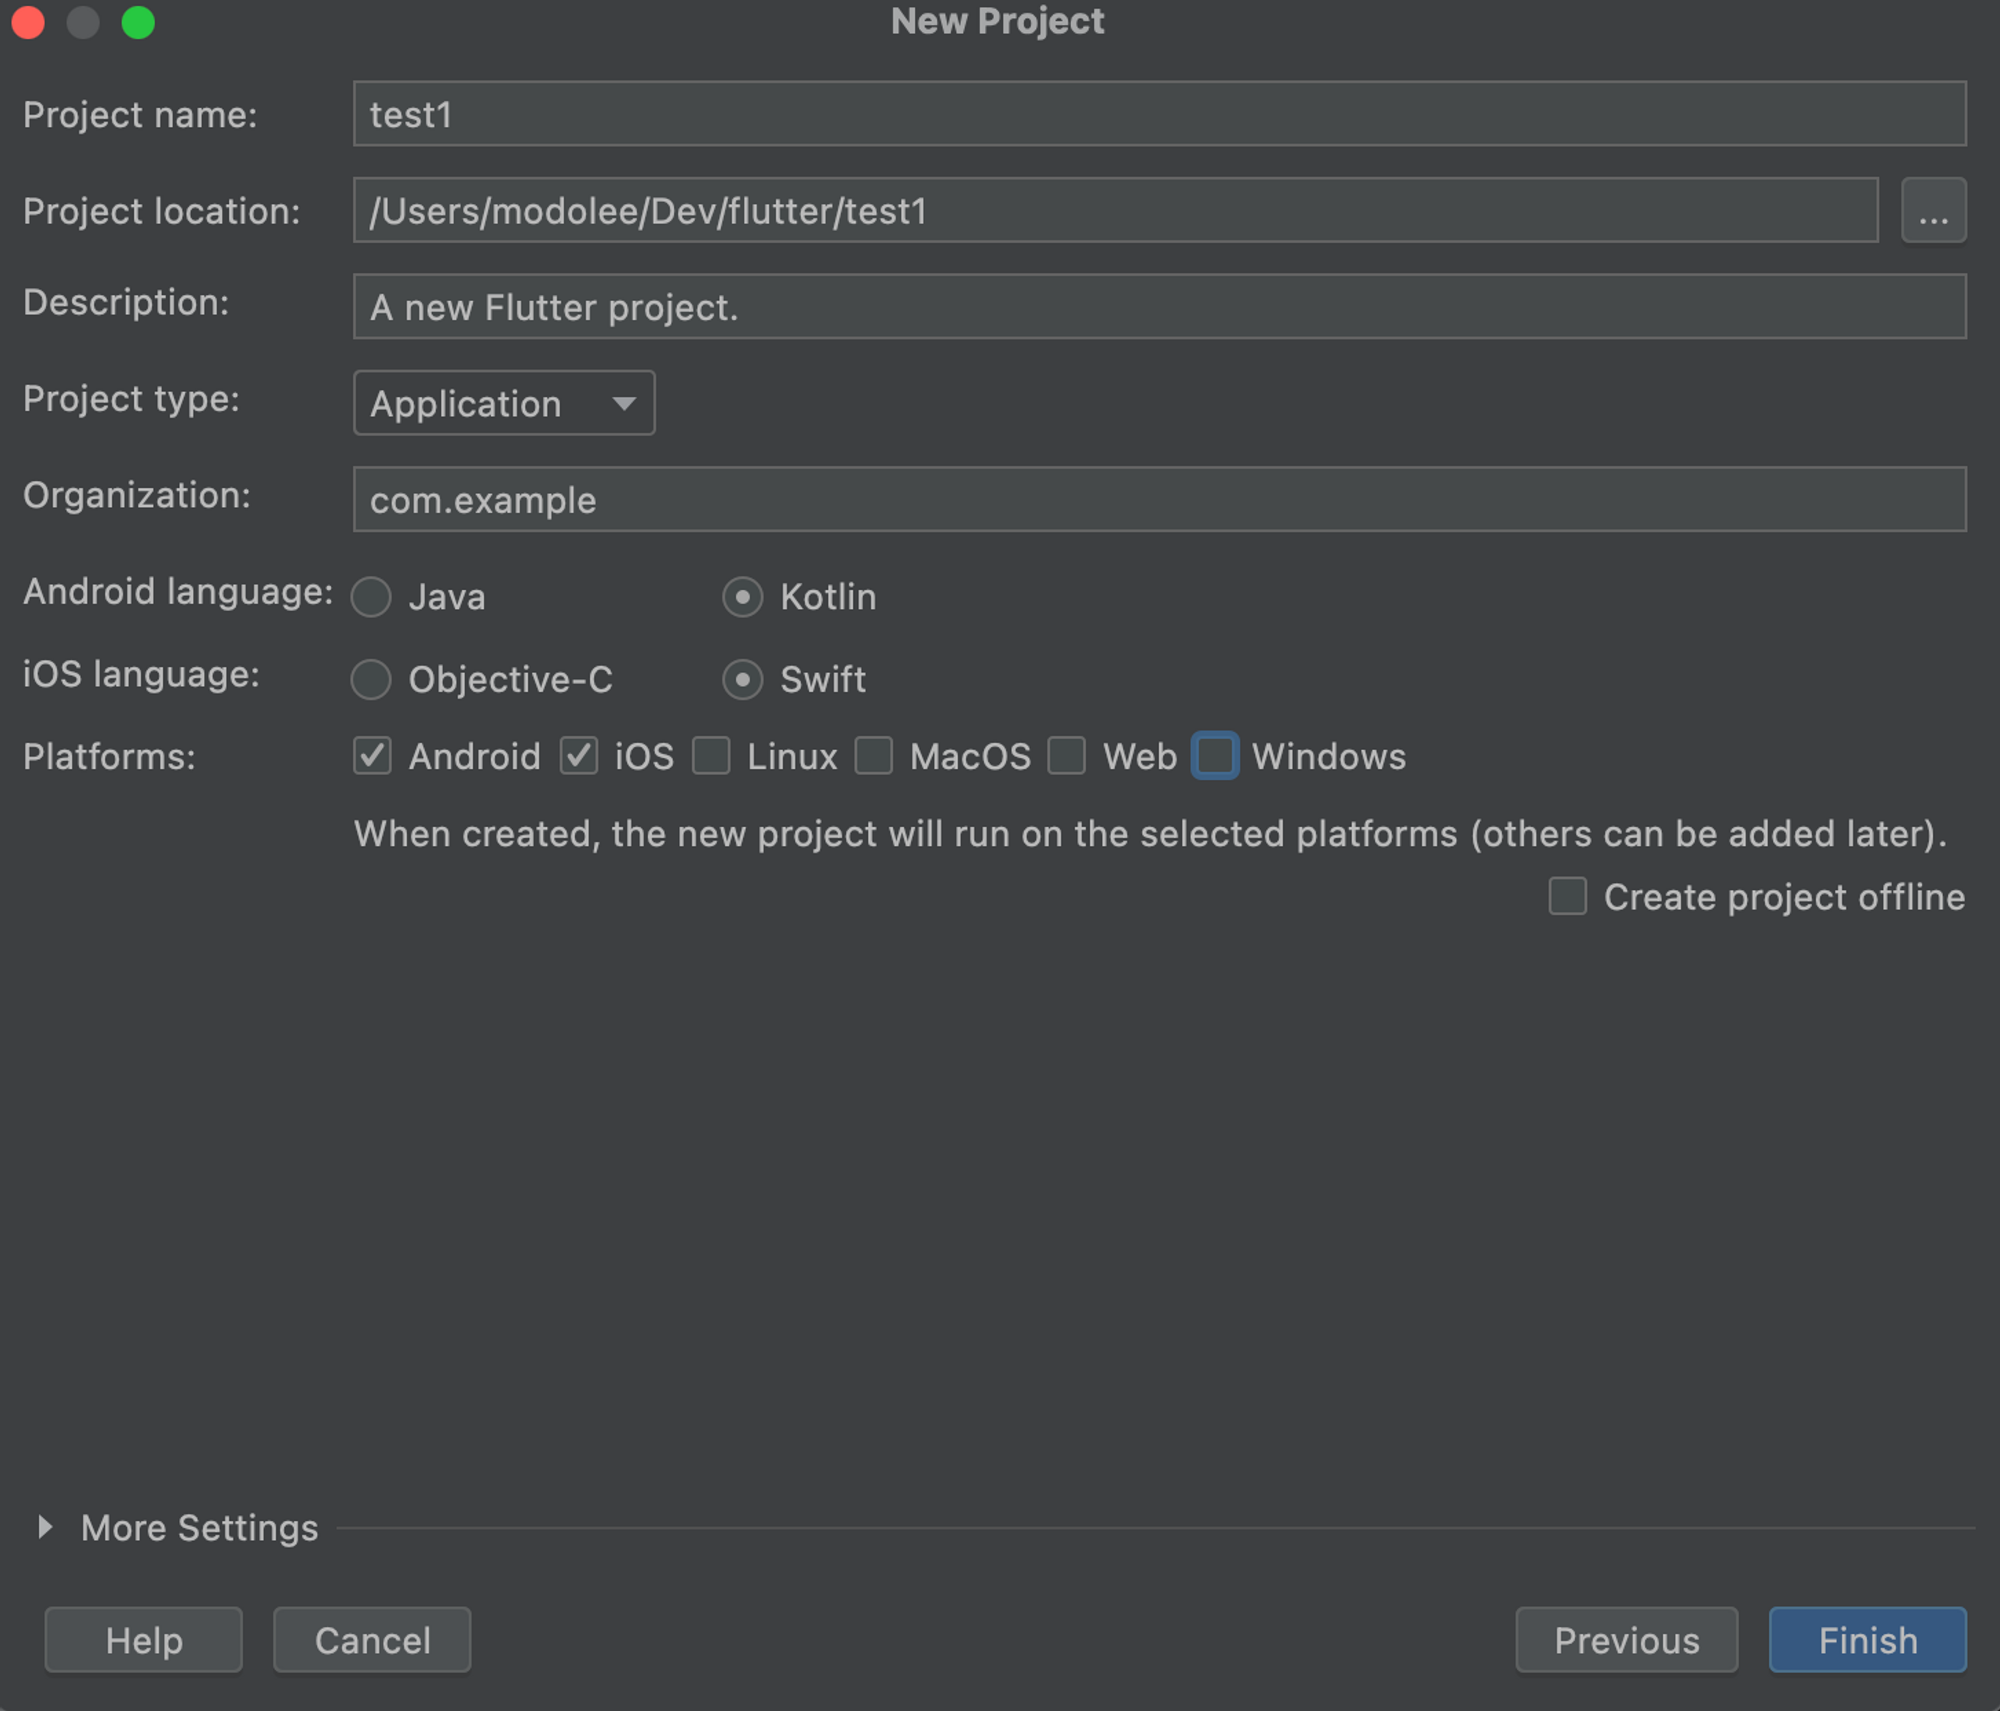Screen dimensions: 2000x1711
Task: Enable the Linux platform checkbox
Action: [711, 756]
